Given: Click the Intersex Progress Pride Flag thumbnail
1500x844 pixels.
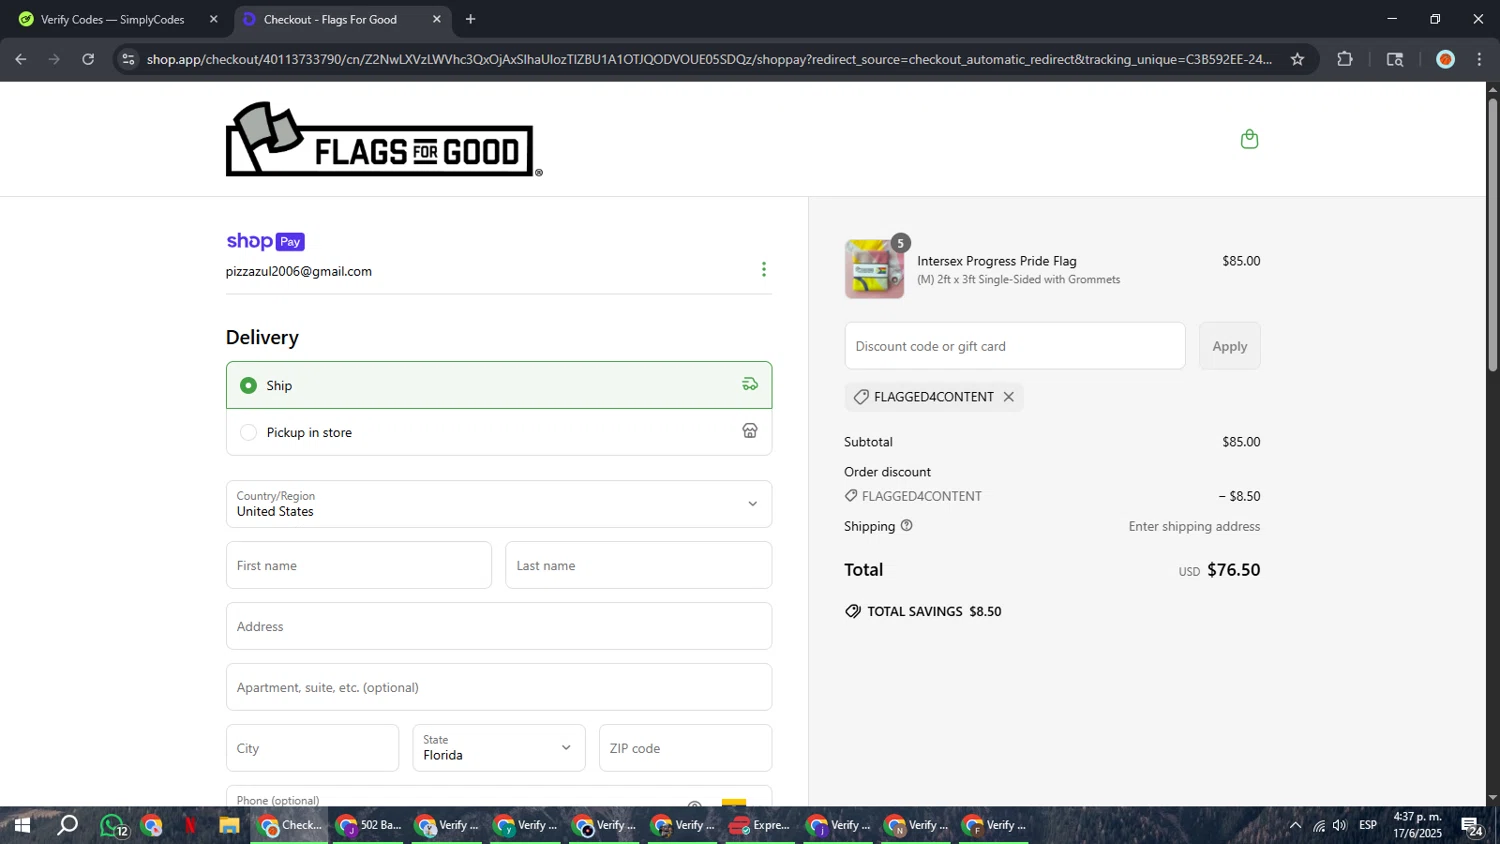Looking at the screenshot, I should coord(874,269).
